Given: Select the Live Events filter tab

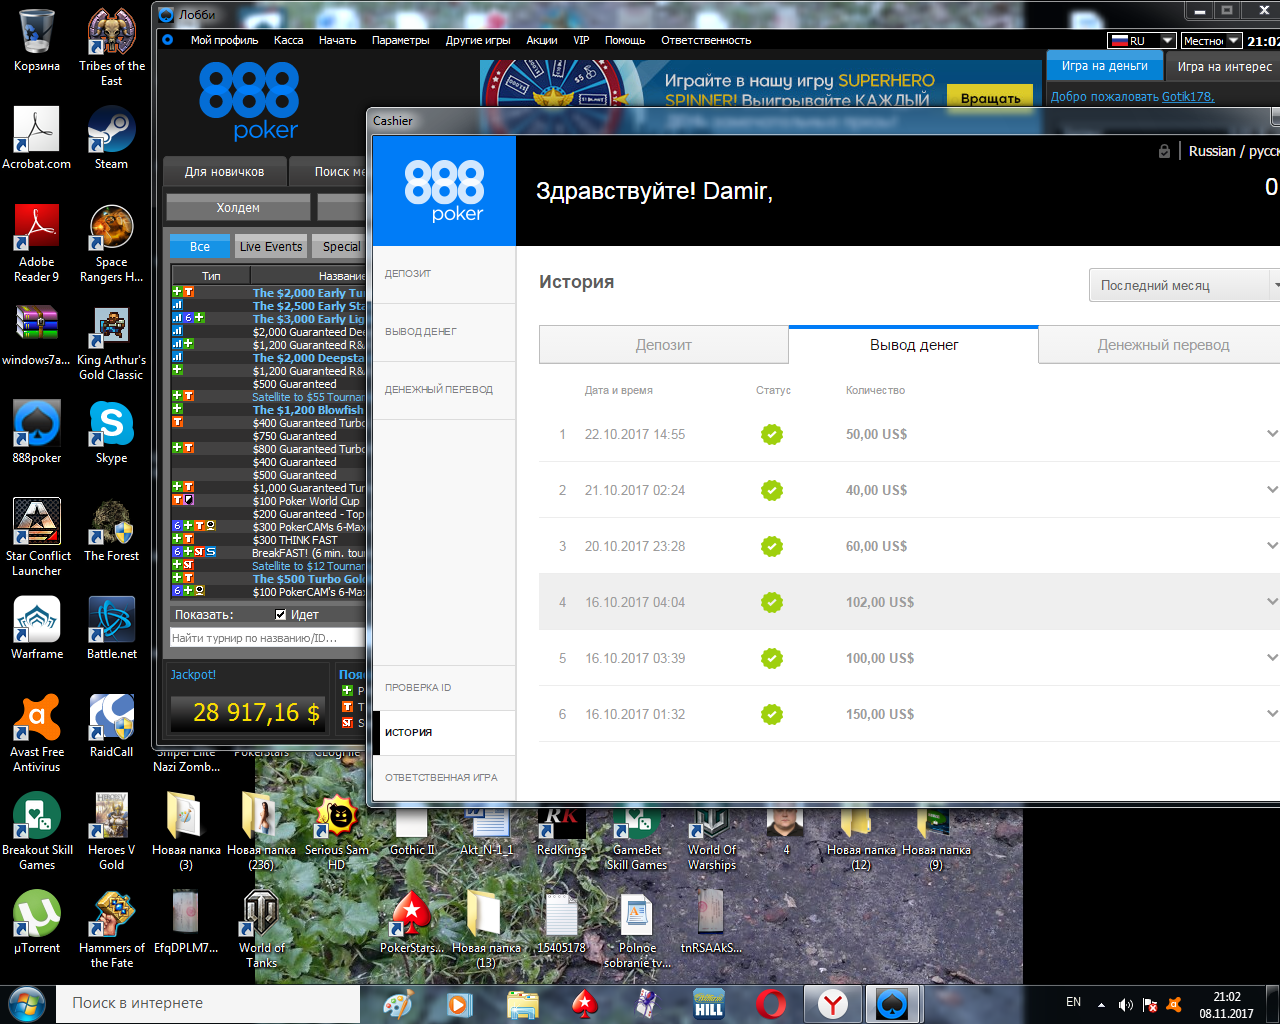Looking at the screenshot, I should coord(270,247).
